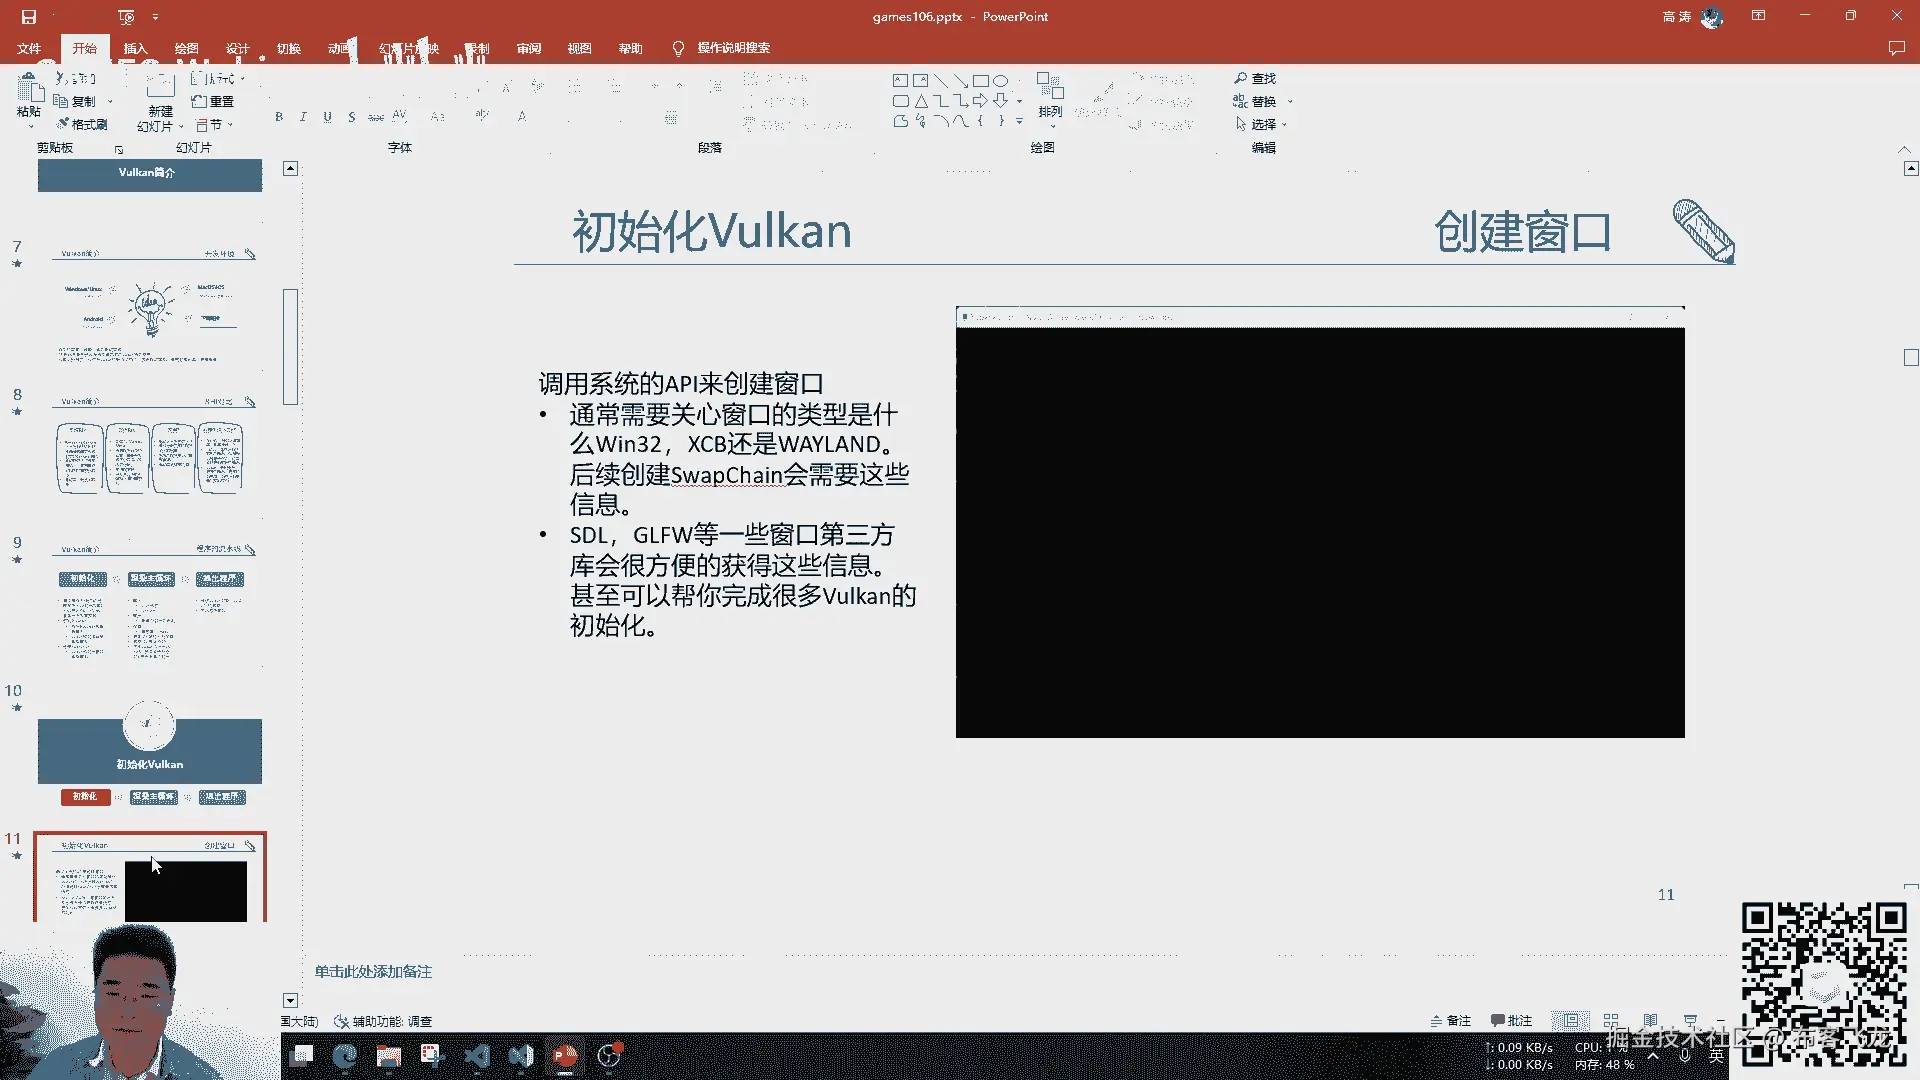The width and height of the screenshot is (1920, 1080).
Task: Toggle italic formatting
Action: (303, 117)
